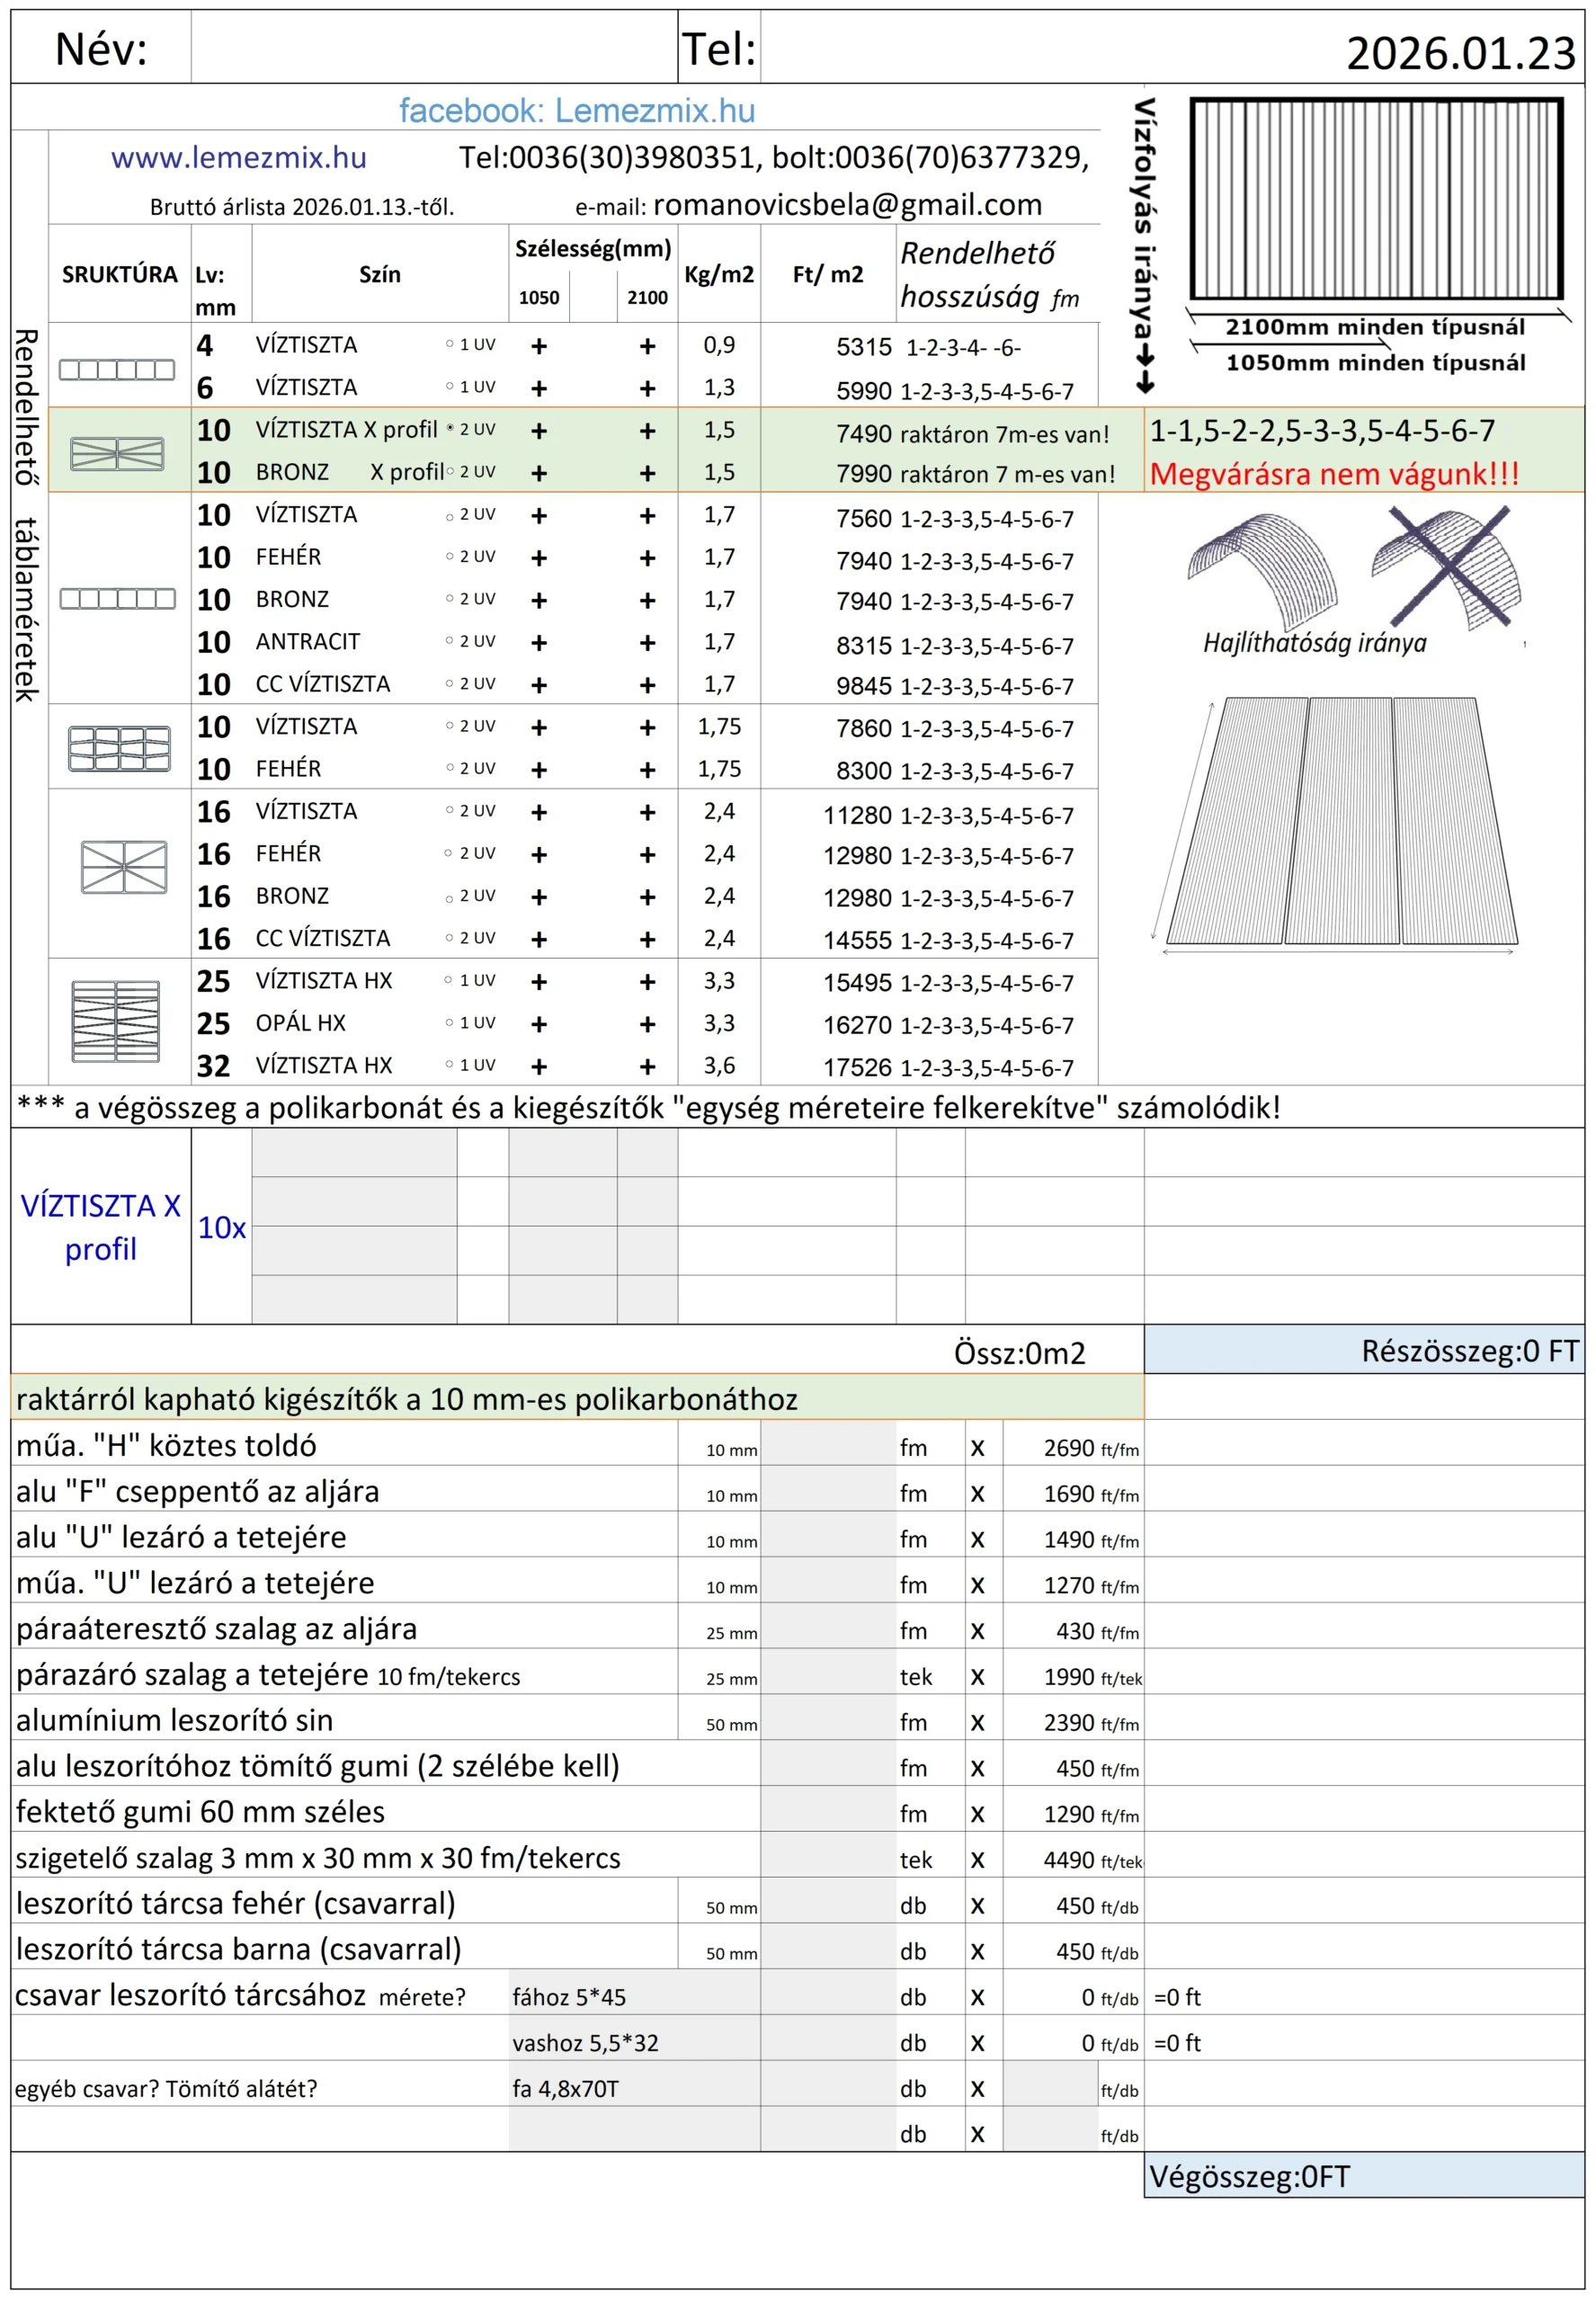Click the empty Név input field
Screen dimensions: 1596x2302
click(x=433, y=48)
